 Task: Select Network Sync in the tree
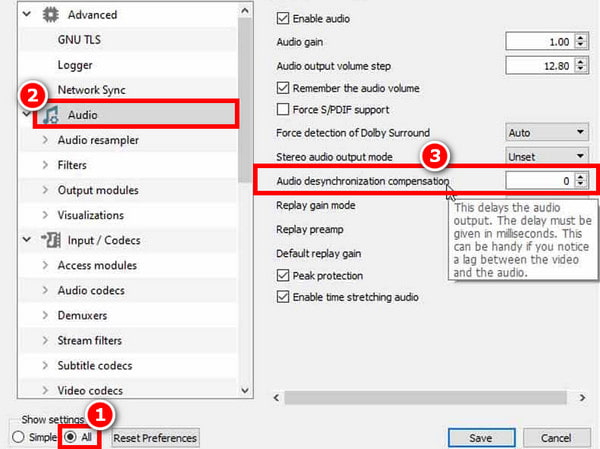click(x=91, y=90)
